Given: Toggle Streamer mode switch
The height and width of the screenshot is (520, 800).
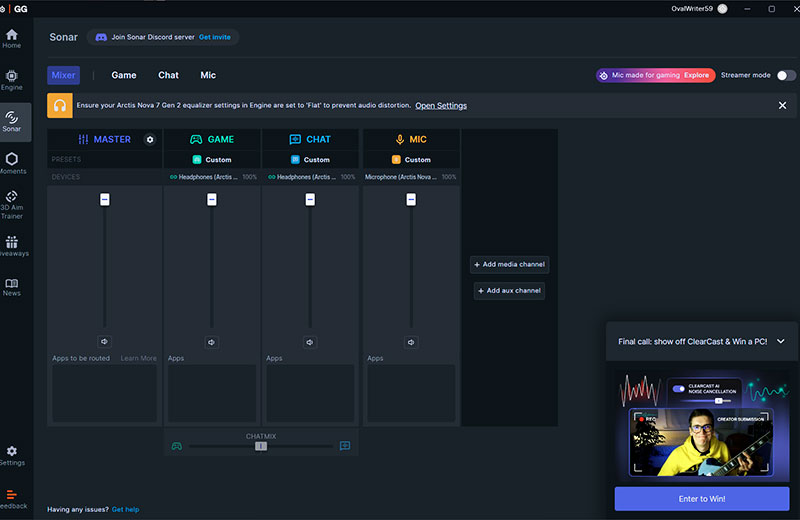Looking at the screenshot, I should tap(786, 75).
